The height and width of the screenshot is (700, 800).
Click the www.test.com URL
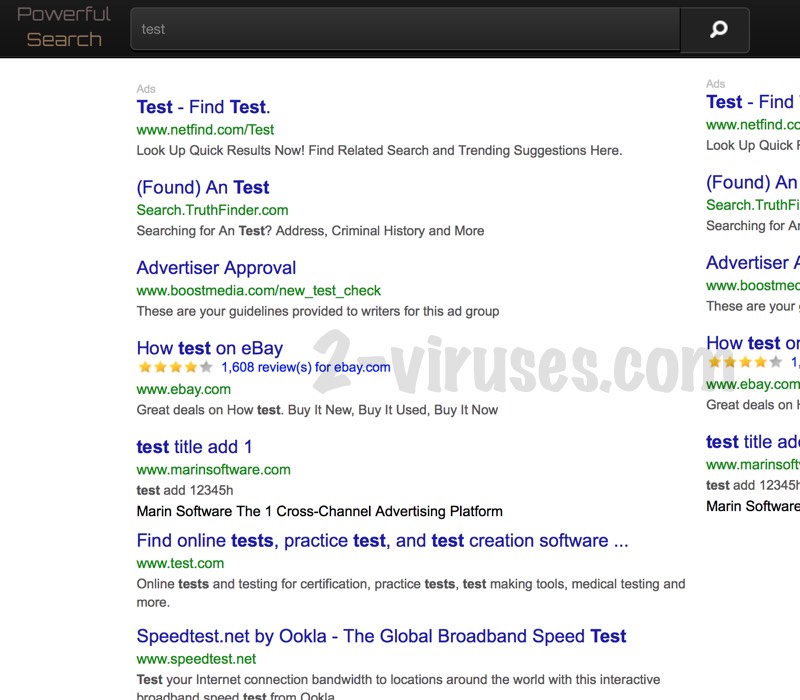pyautogui.click(x=180, y=563)
